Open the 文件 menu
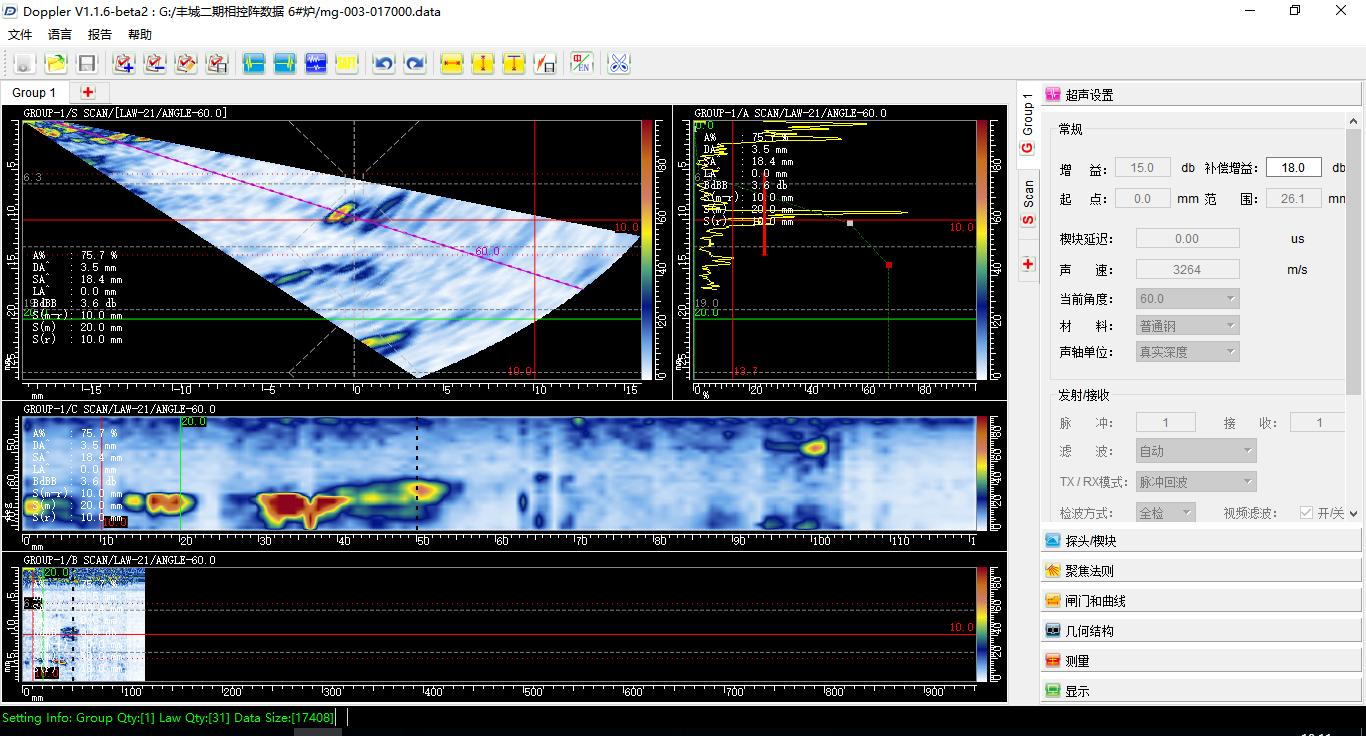This screenshot has width=1366, height=736. 20,35
